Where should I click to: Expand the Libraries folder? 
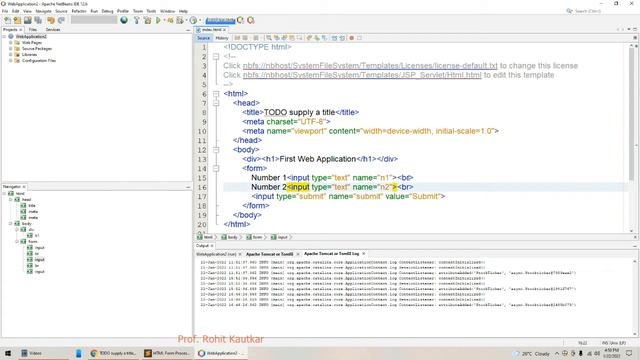(11, 54)
